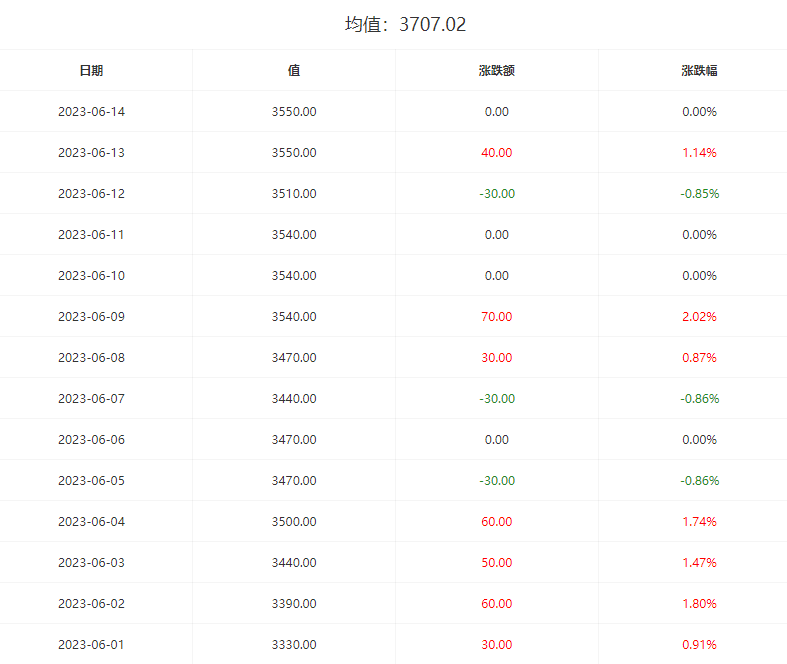
Task: Select the value 3500.00
Action: click(x=294, y=522)
